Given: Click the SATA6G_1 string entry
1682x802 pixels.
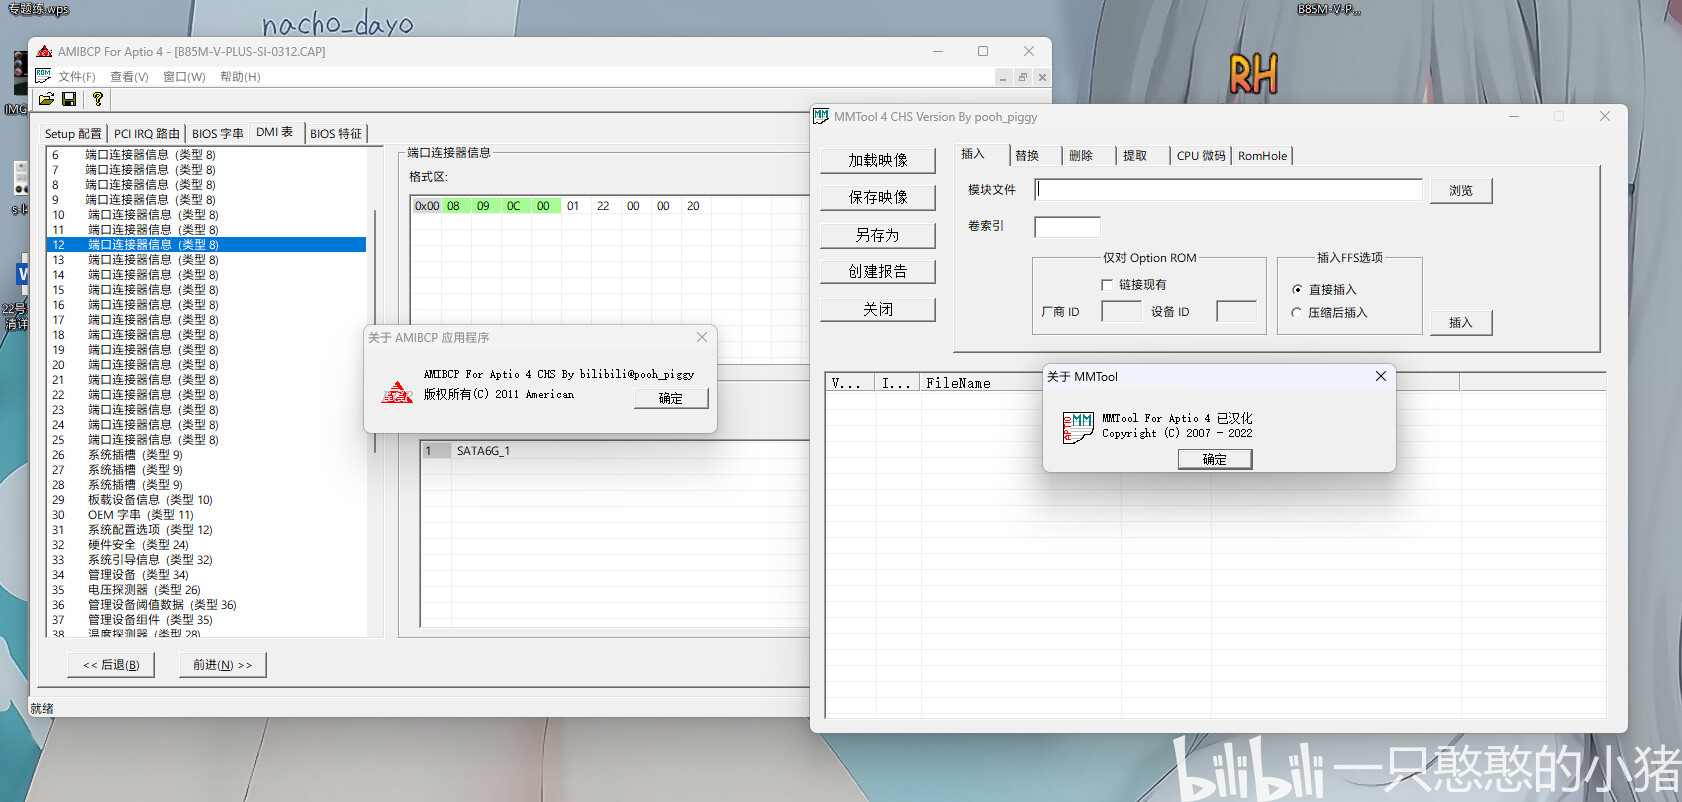Looking at the screenshot, I should click(483, 451).
